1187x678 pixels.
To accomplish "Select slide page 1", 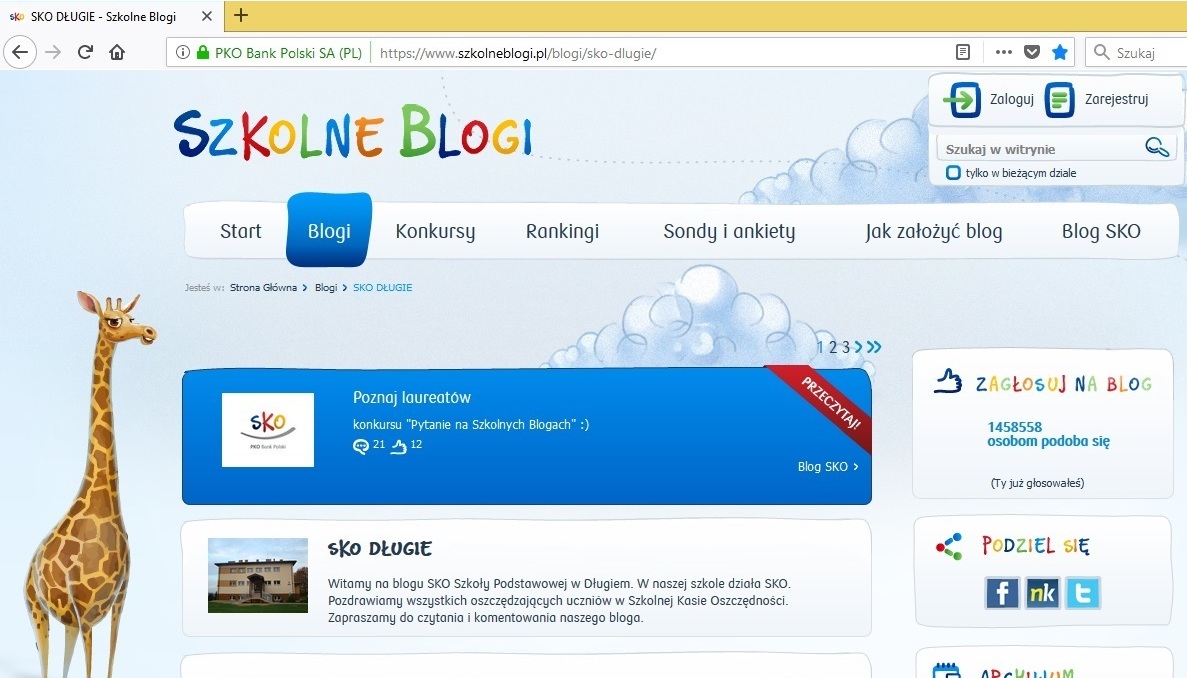I will [820, 347].
